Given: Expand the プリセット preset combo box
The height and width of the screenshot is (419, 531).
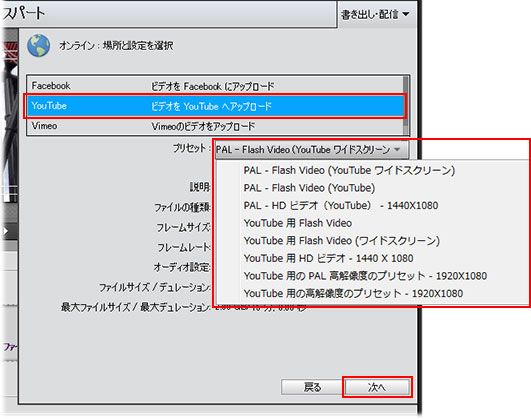Looking at the screenshot, I should tap(312, 149).
